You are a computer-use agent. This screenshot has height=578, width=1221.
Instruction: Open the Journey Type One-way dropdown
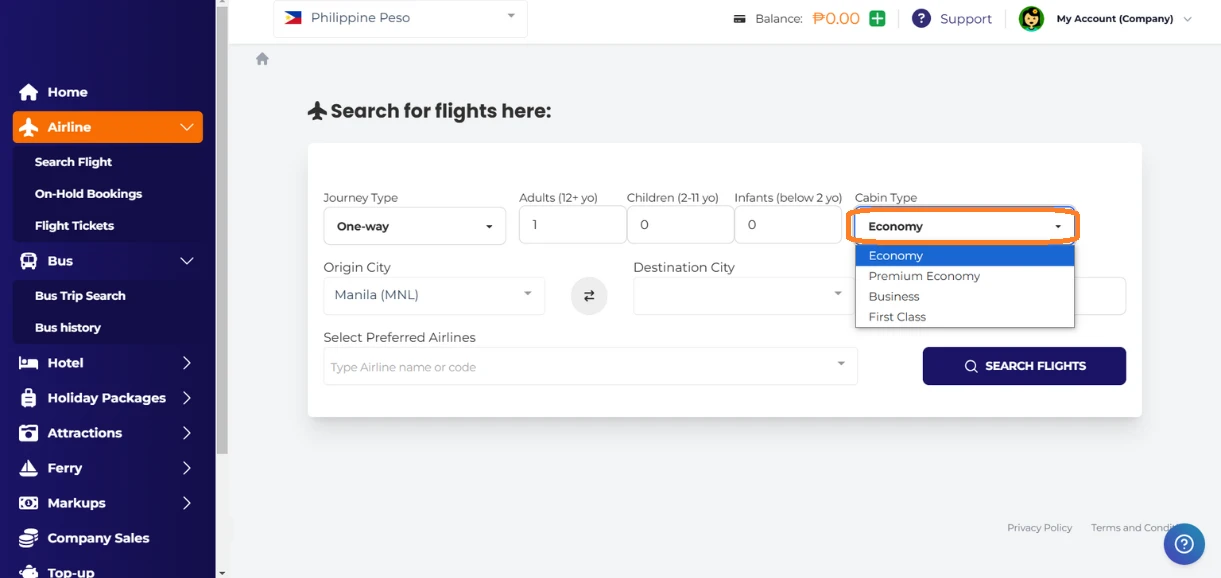[414, 226]
